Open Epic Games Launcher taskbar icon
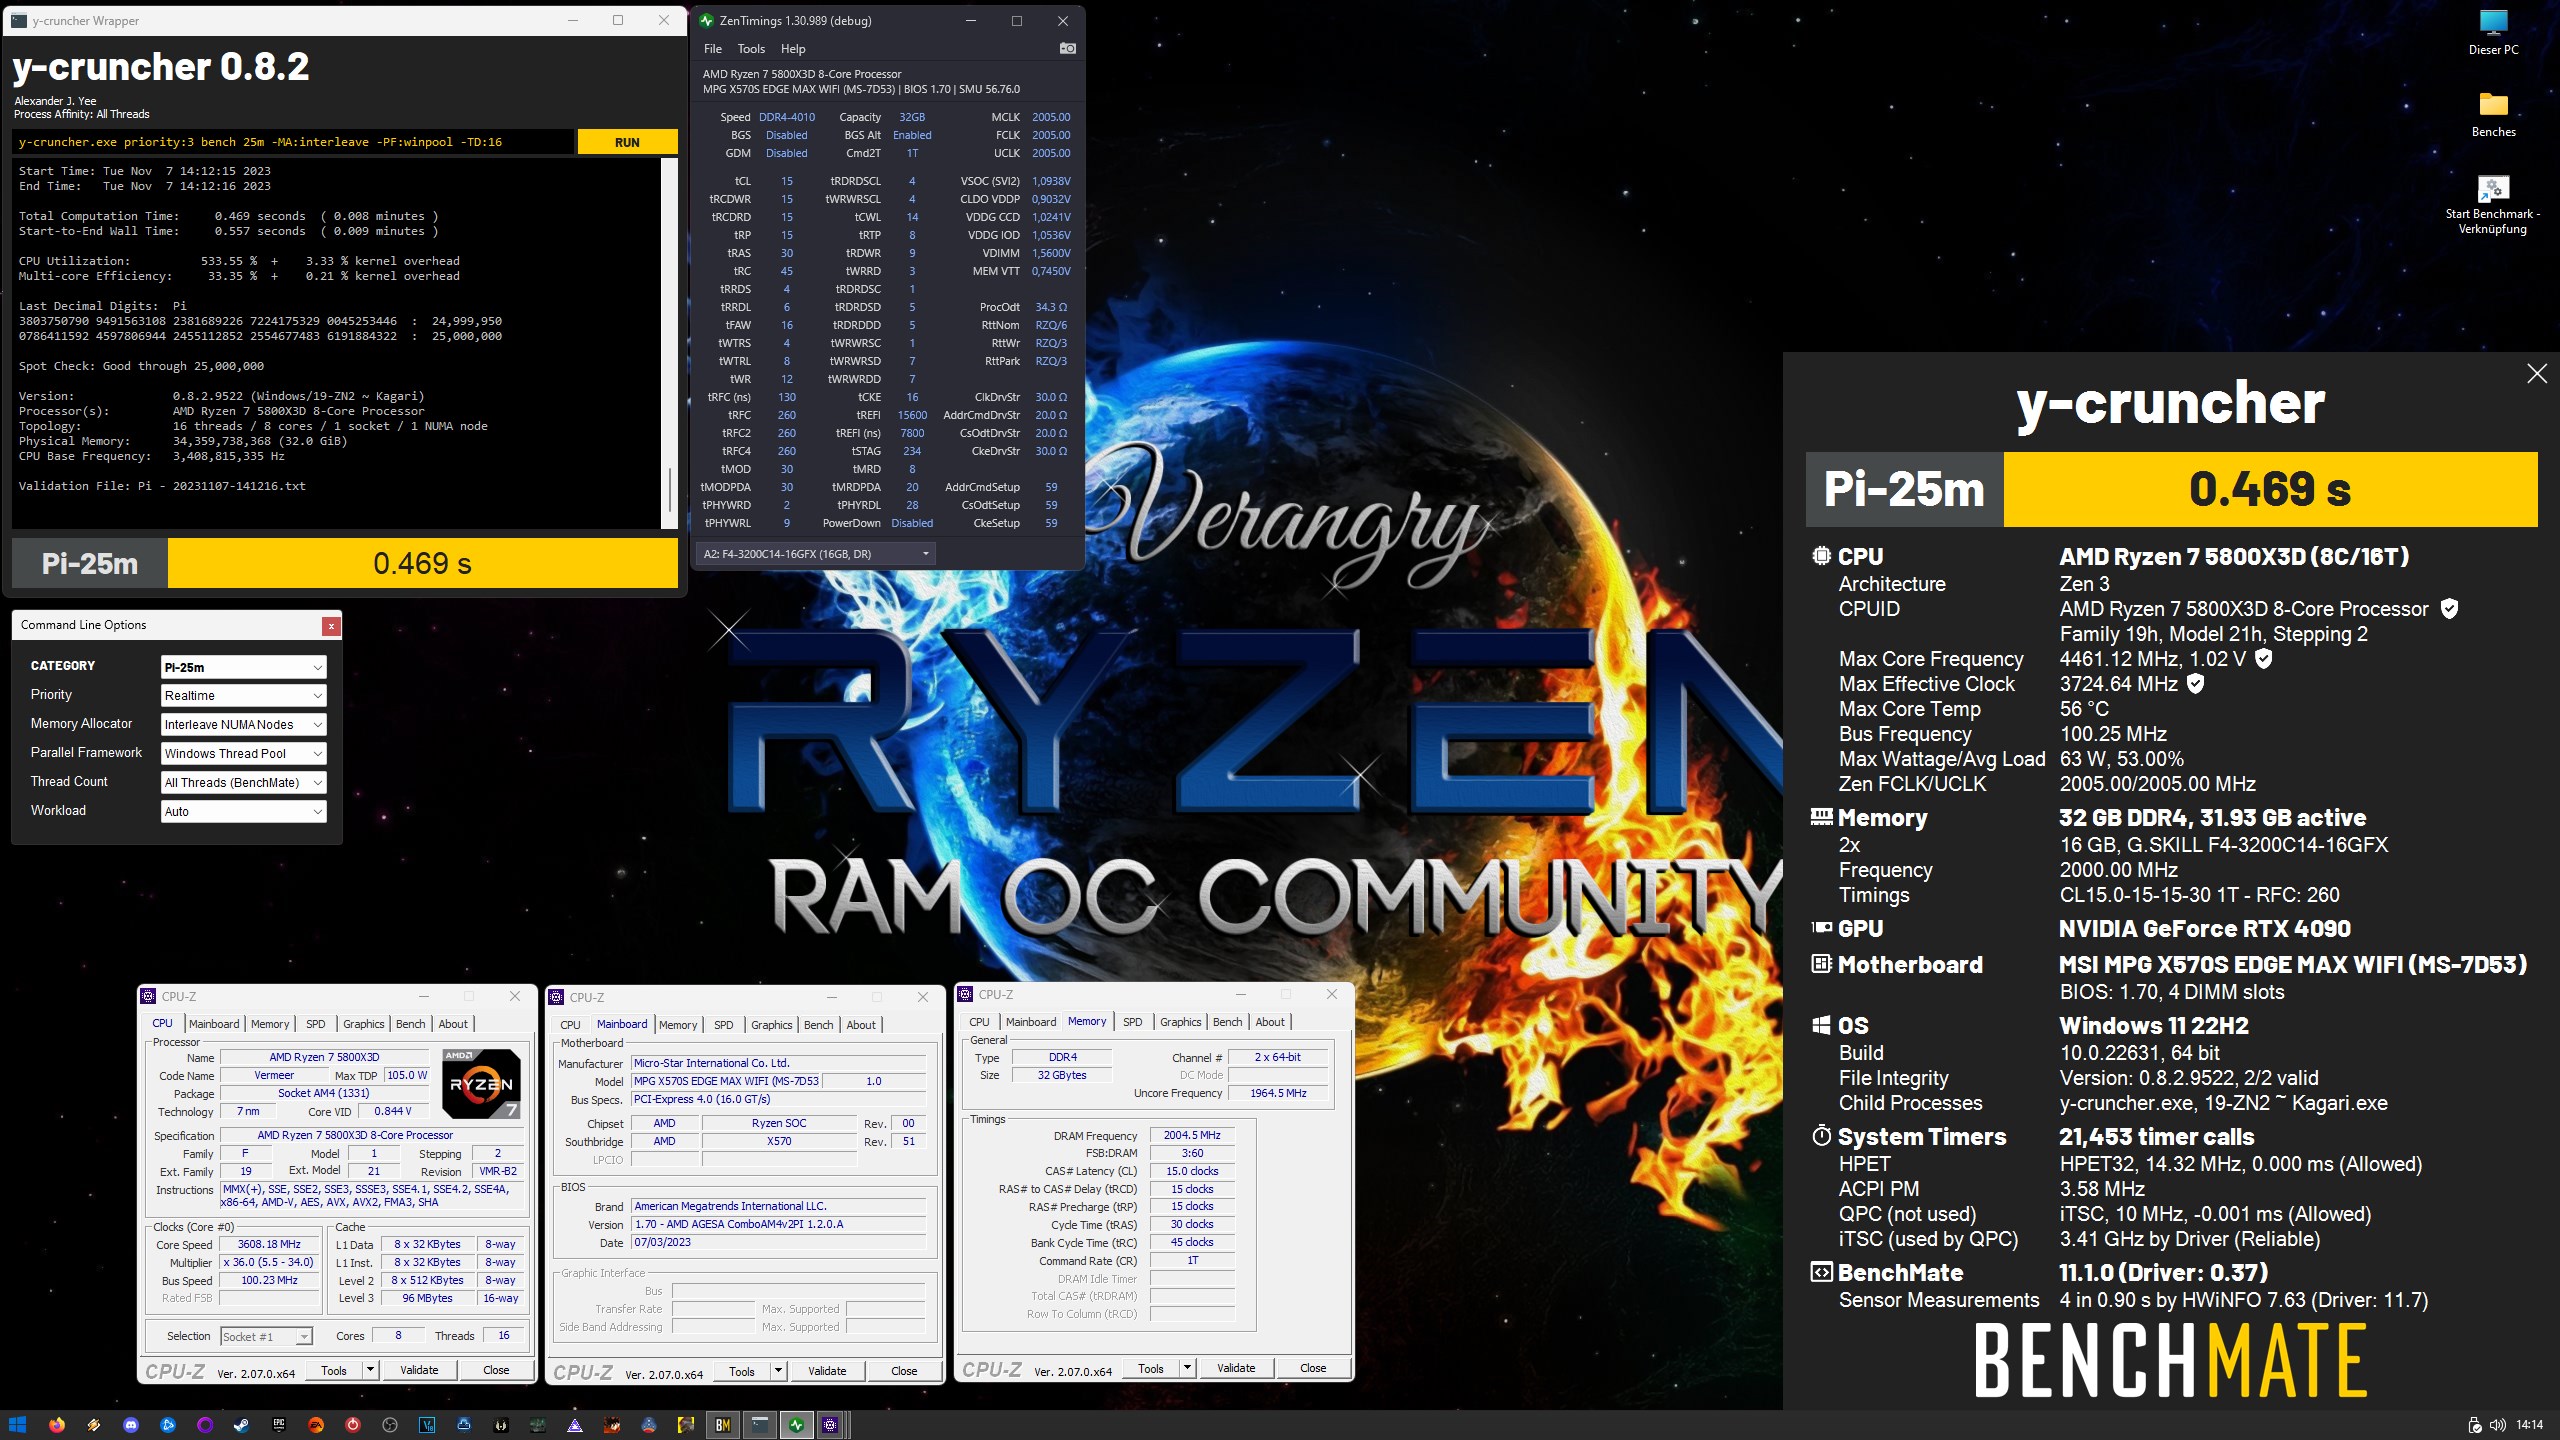This screenshot has width=2560, height=1440. pos(278,1425)
